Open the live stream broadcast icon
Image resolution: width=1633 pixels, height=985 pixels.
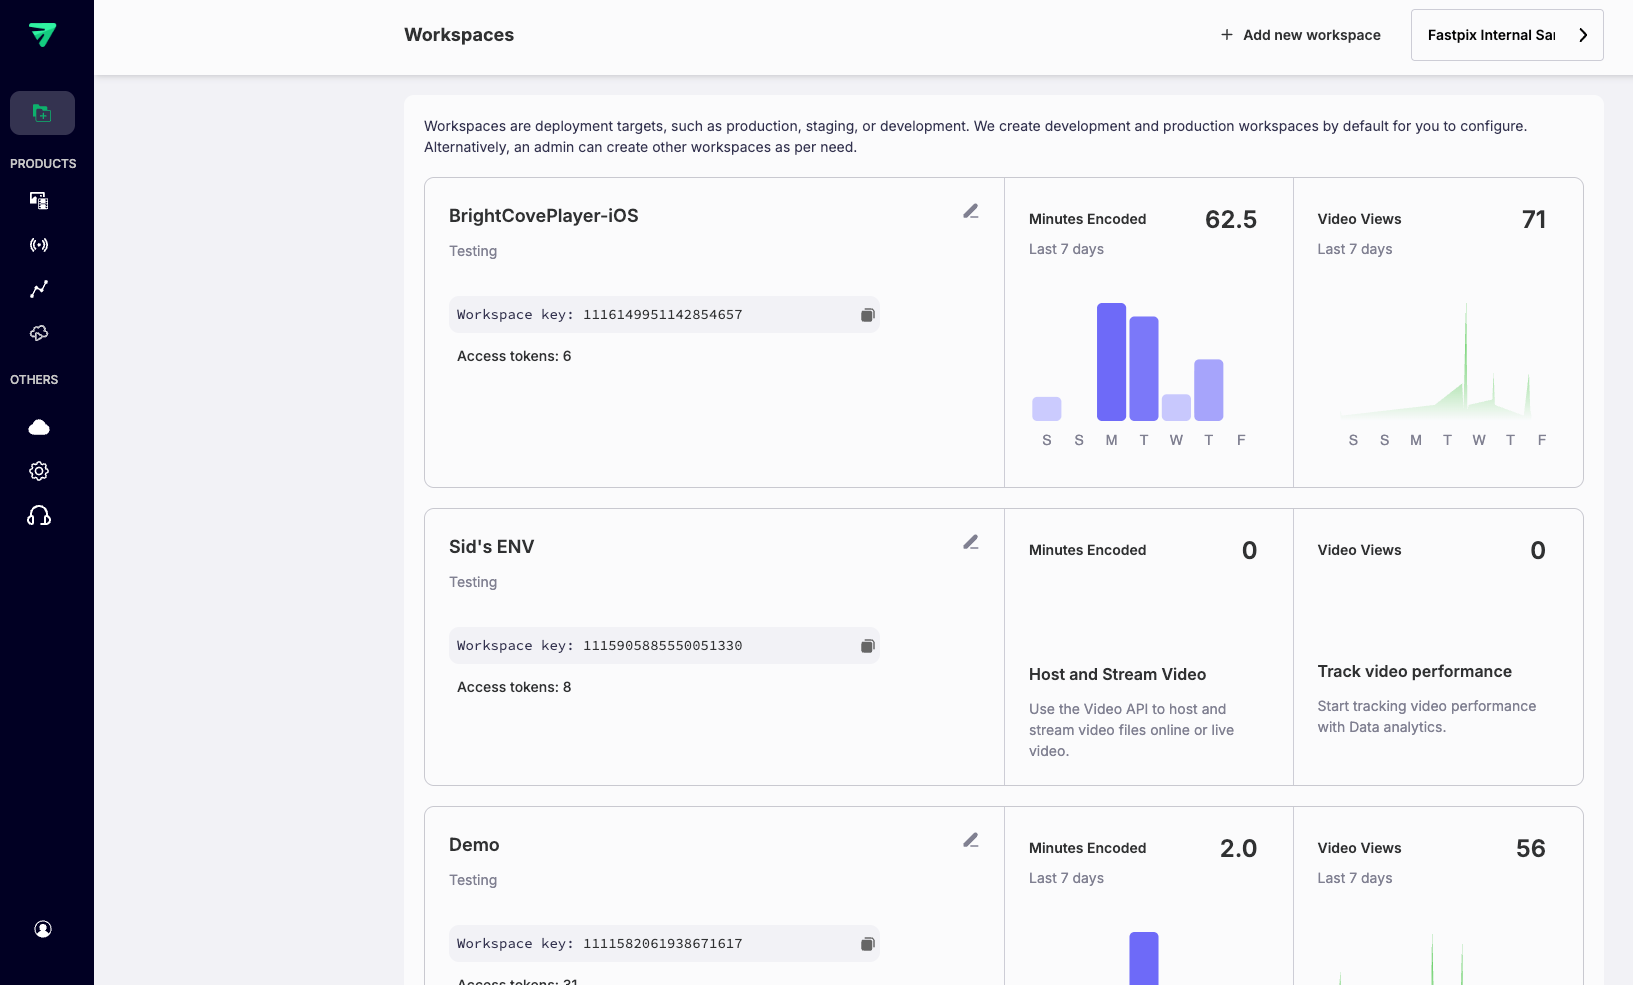click(39, 245)
